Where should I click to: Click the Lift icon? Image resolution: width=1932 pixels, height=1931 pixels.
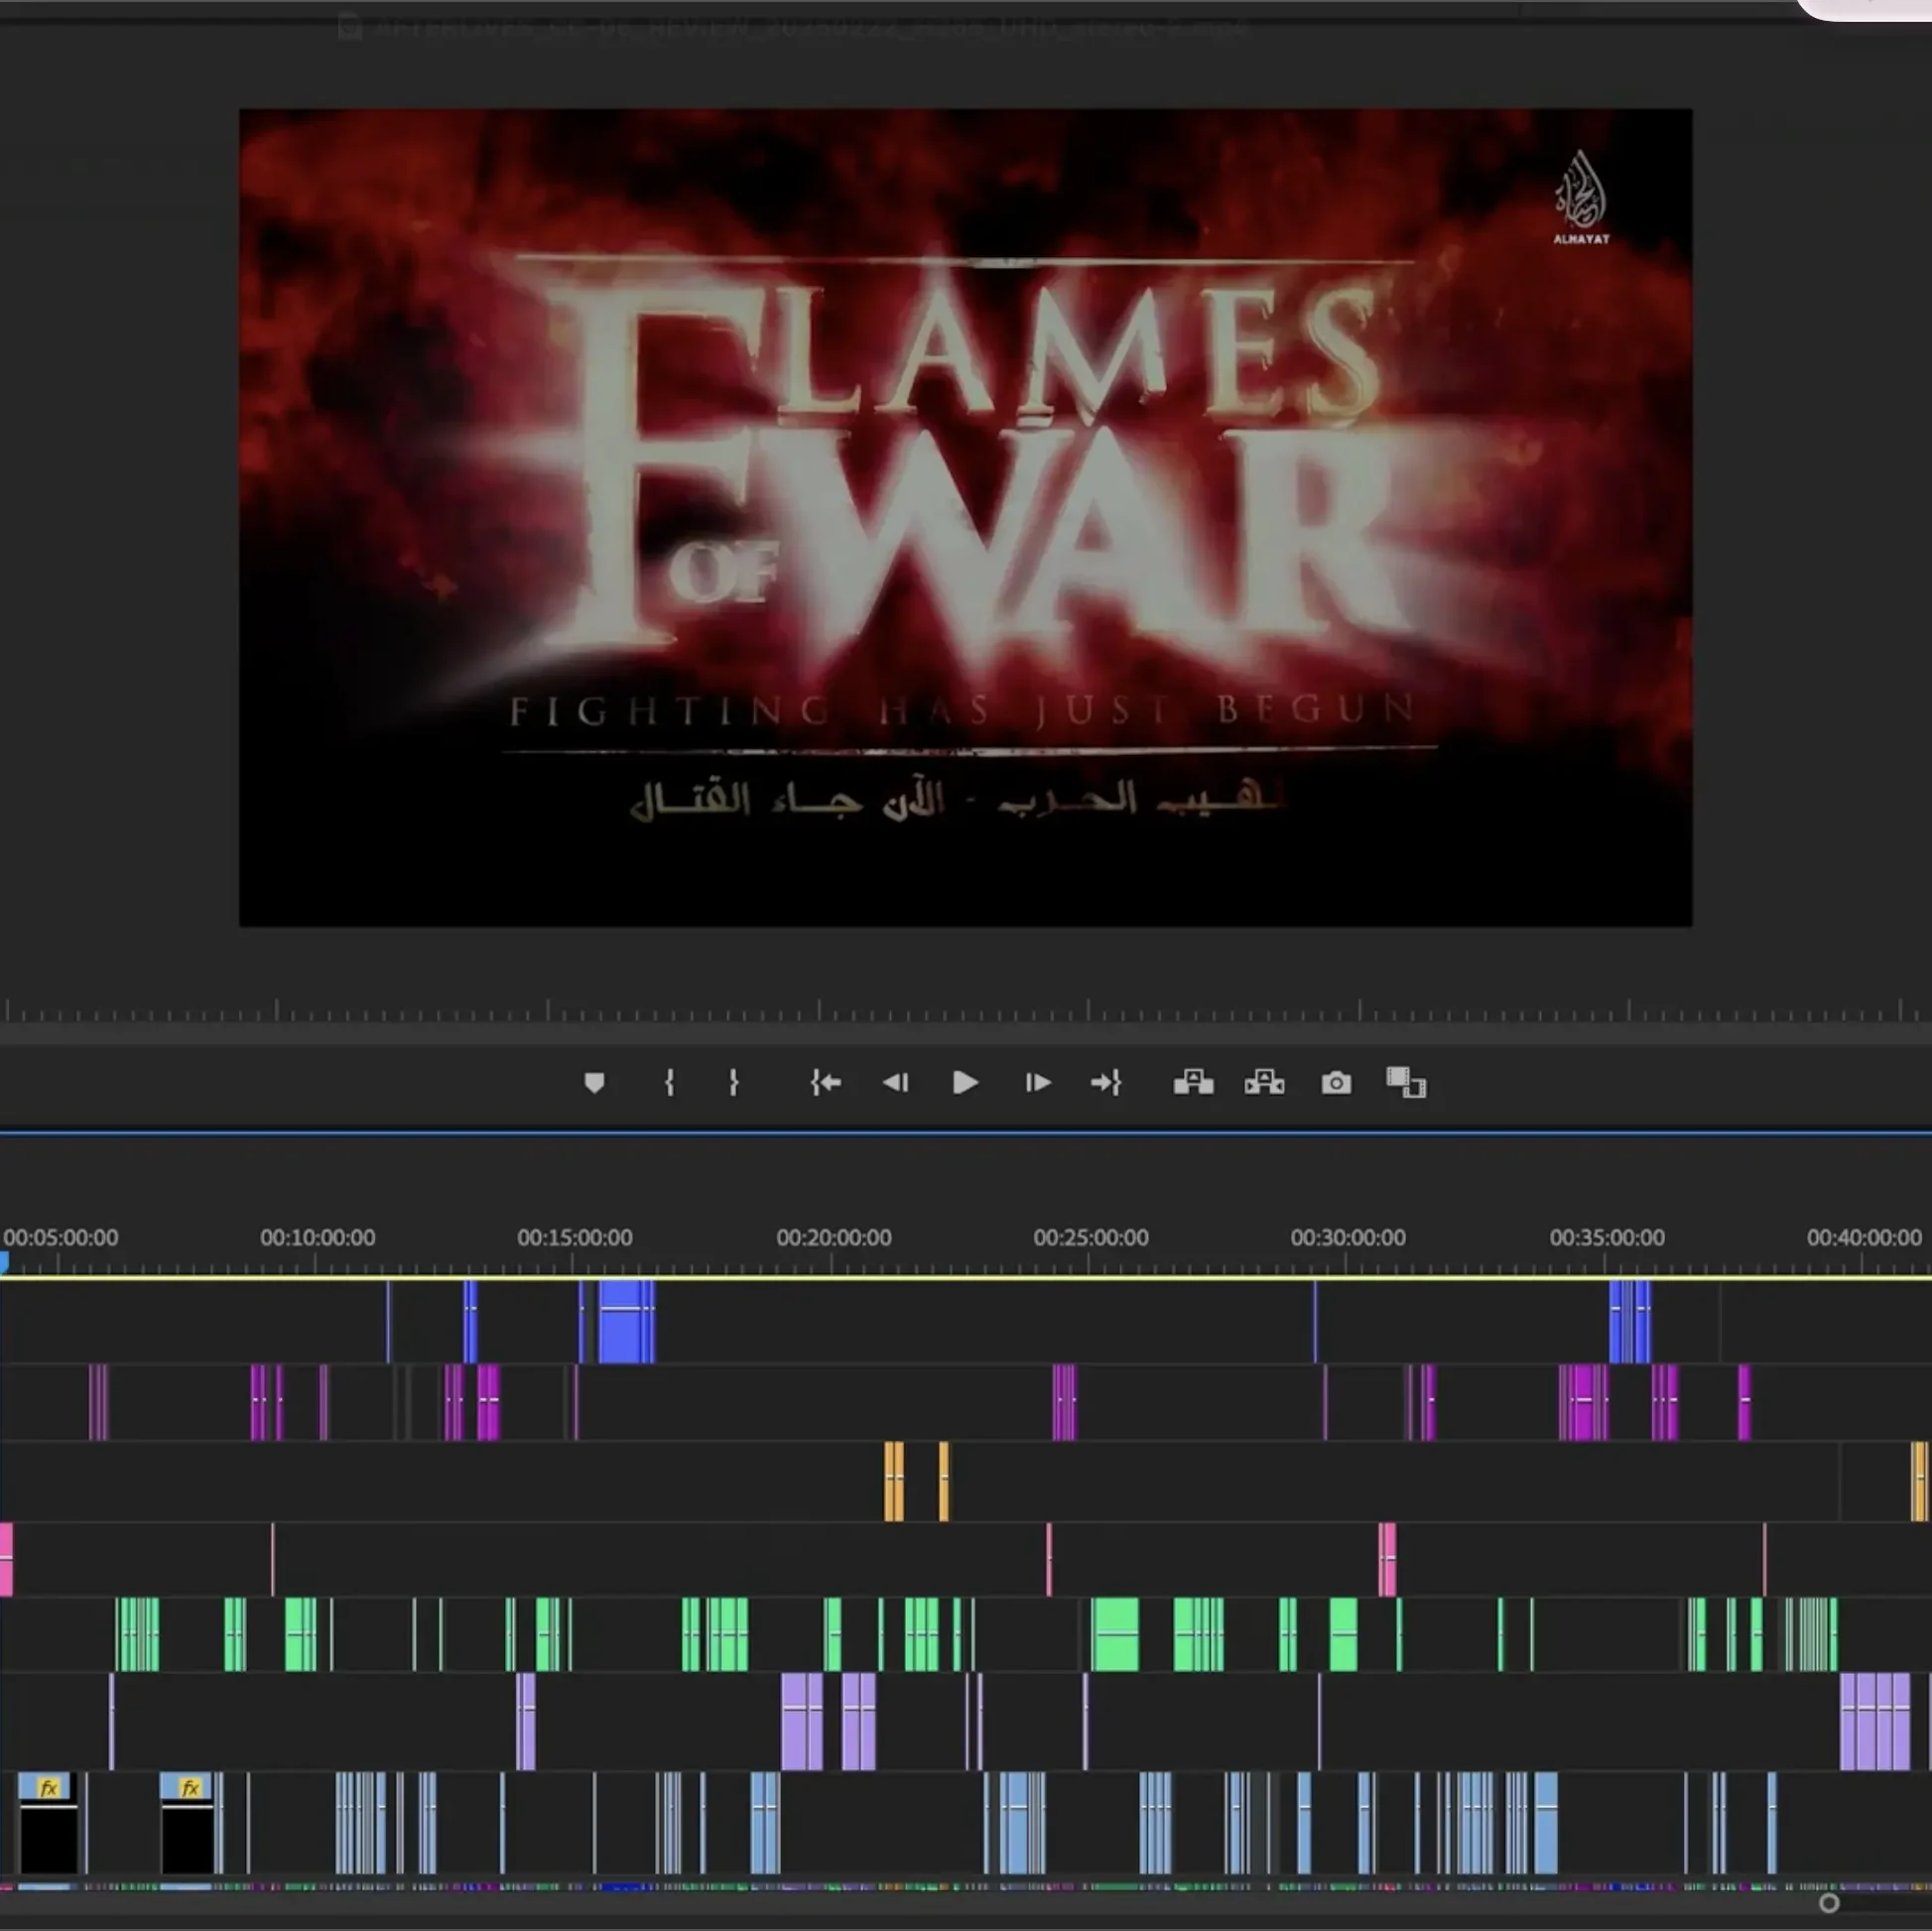[1193, 1083]
